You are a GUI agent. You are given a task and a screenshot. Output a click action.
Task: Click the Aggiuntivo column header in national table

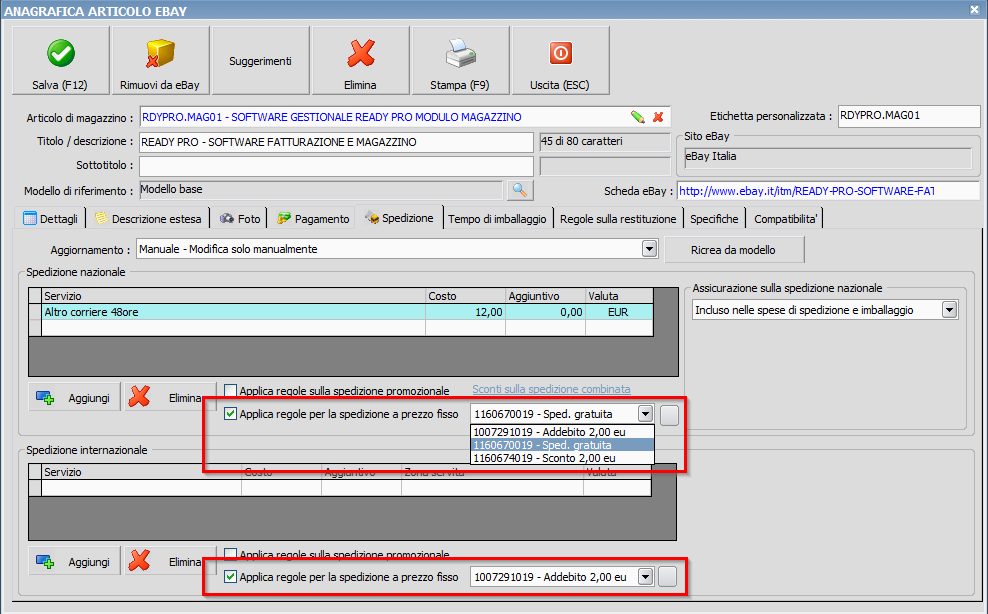546,296
